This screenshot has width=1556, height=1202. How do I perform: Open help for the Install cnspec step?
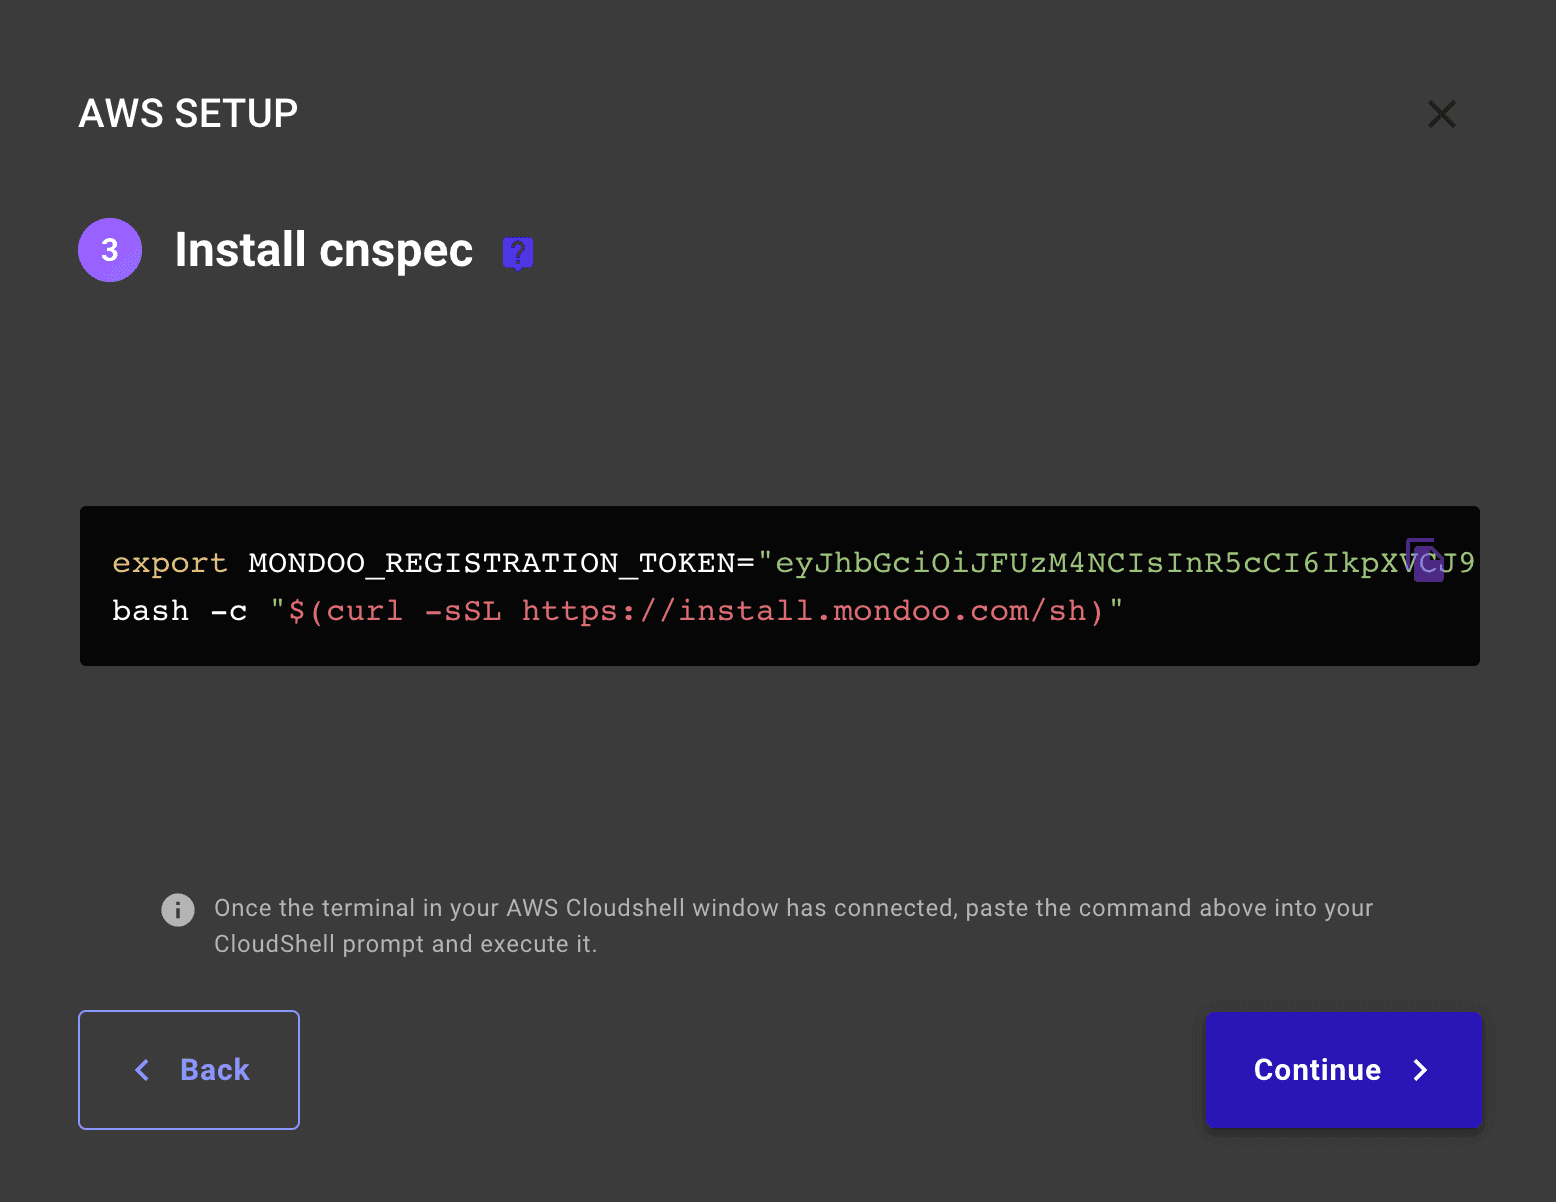click(x=517, y=252)
